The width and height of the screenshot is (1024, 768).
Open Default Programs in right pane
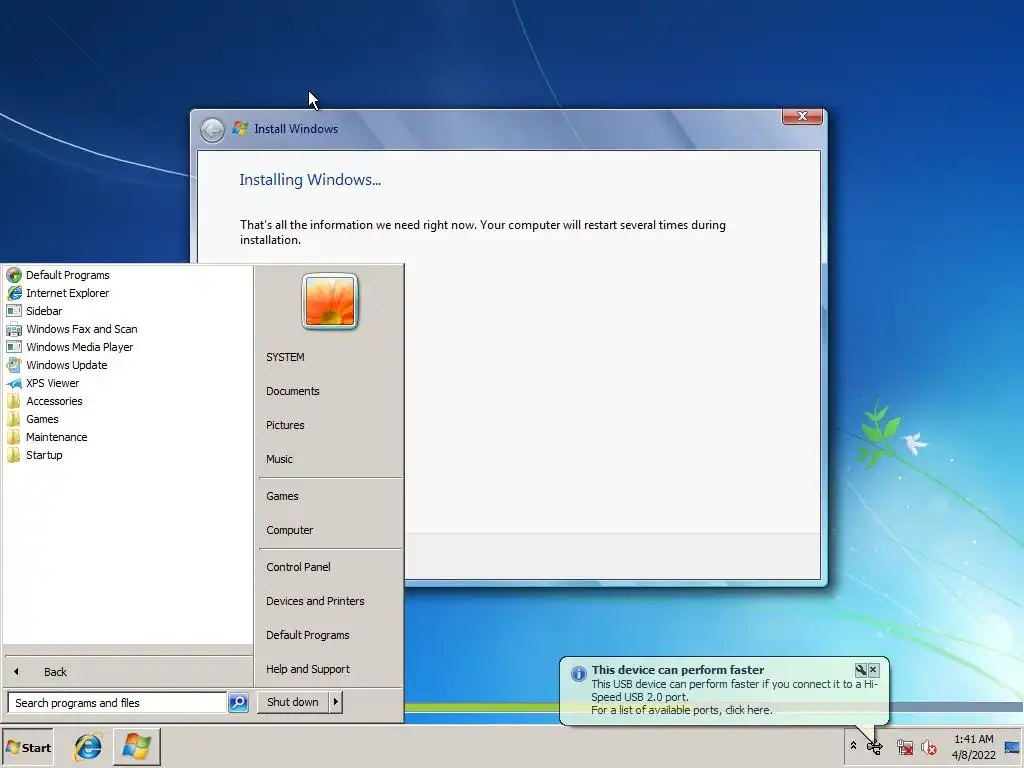(x=308, y=635)
